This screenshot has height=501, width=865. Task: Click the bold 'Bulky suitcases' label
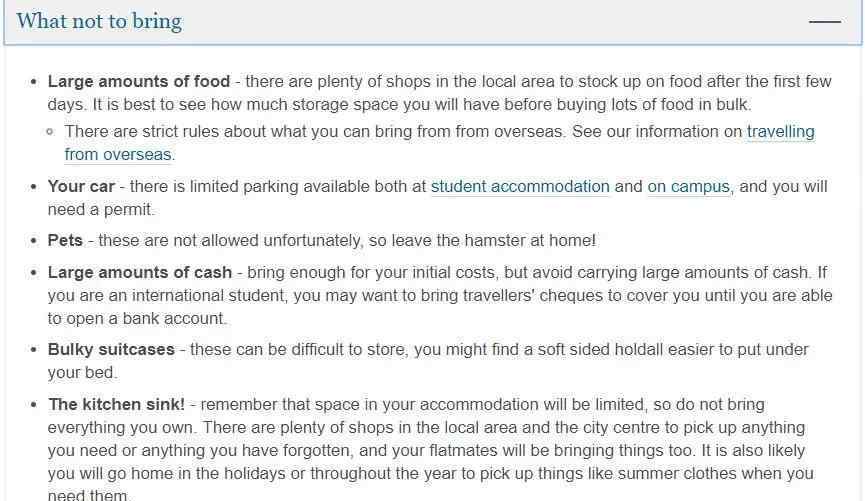111,350
